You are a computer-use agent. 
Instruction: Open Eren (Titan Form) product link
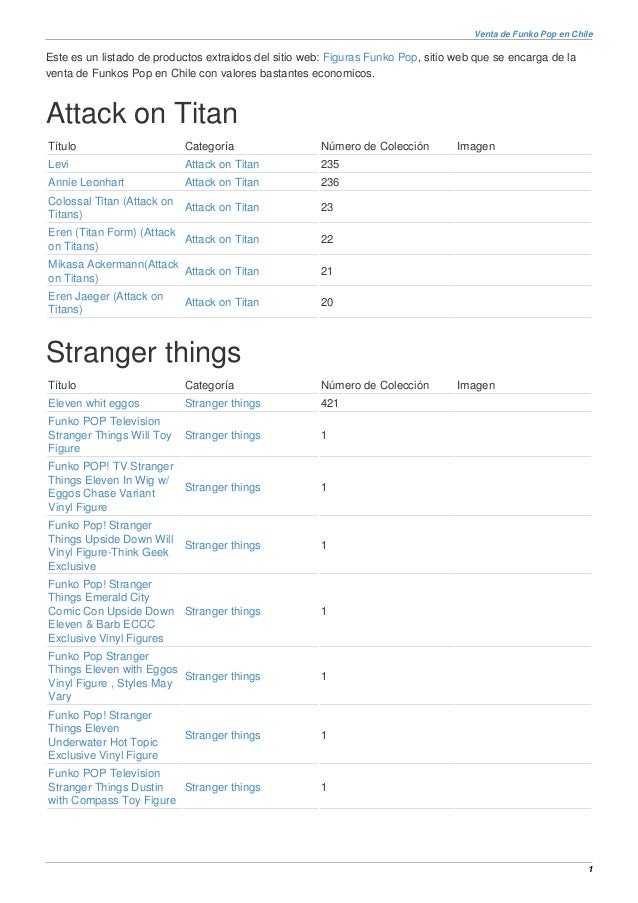coord(112,239)
